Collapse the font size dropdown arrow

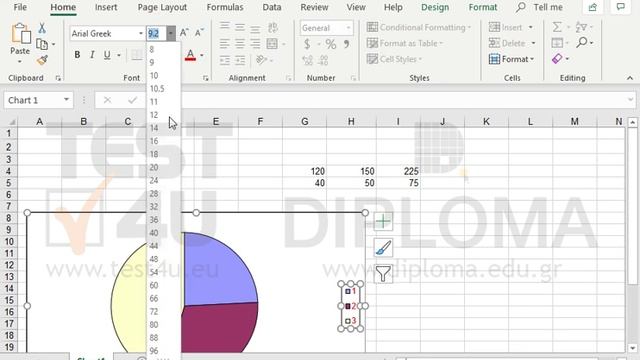click(x=171, y=33)
